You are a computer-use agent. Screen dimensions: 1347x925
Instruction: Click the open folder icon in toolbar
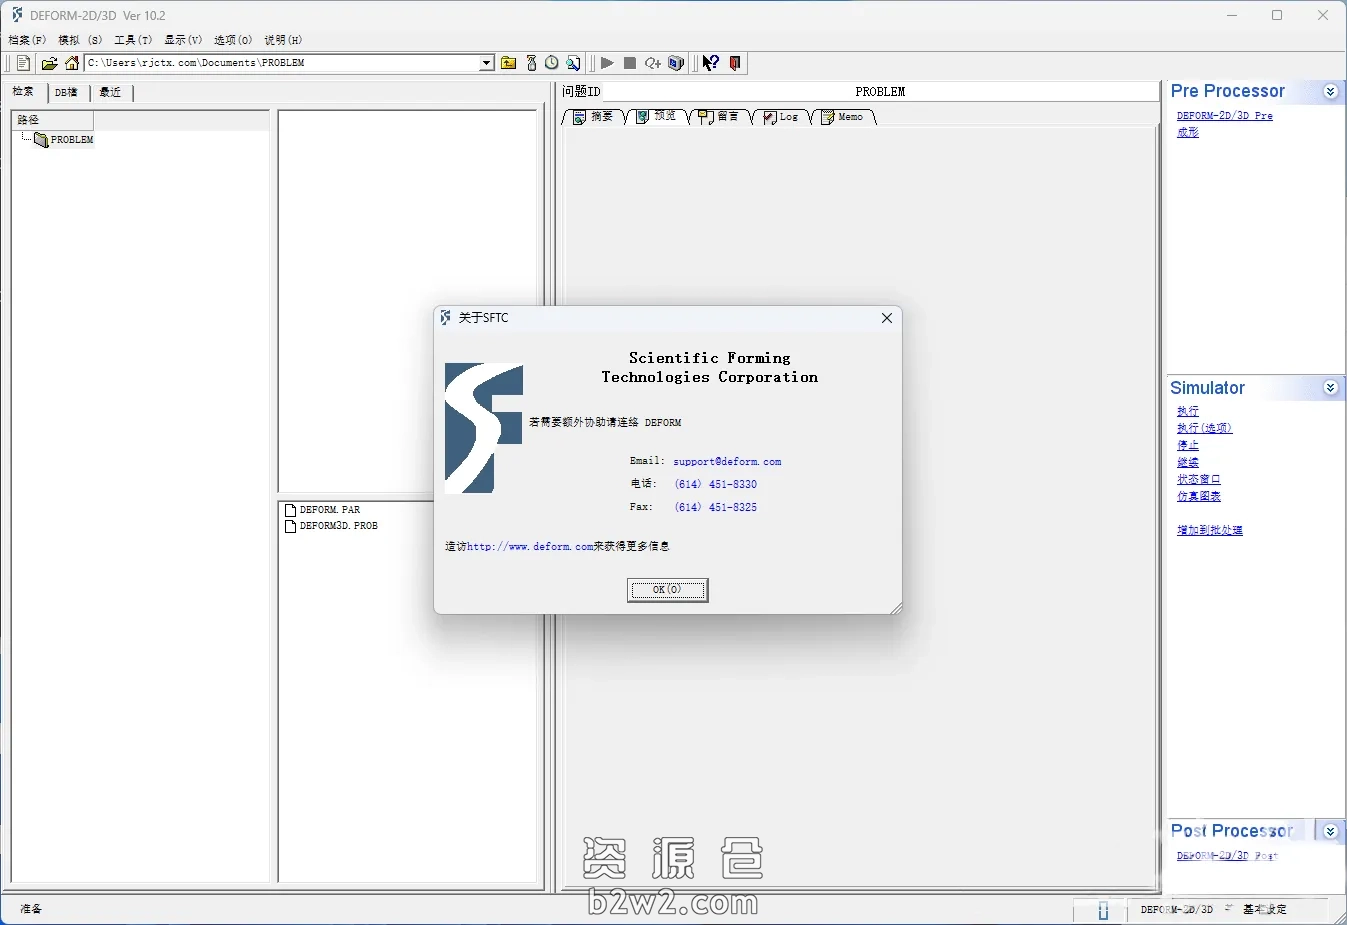(49, 63)
